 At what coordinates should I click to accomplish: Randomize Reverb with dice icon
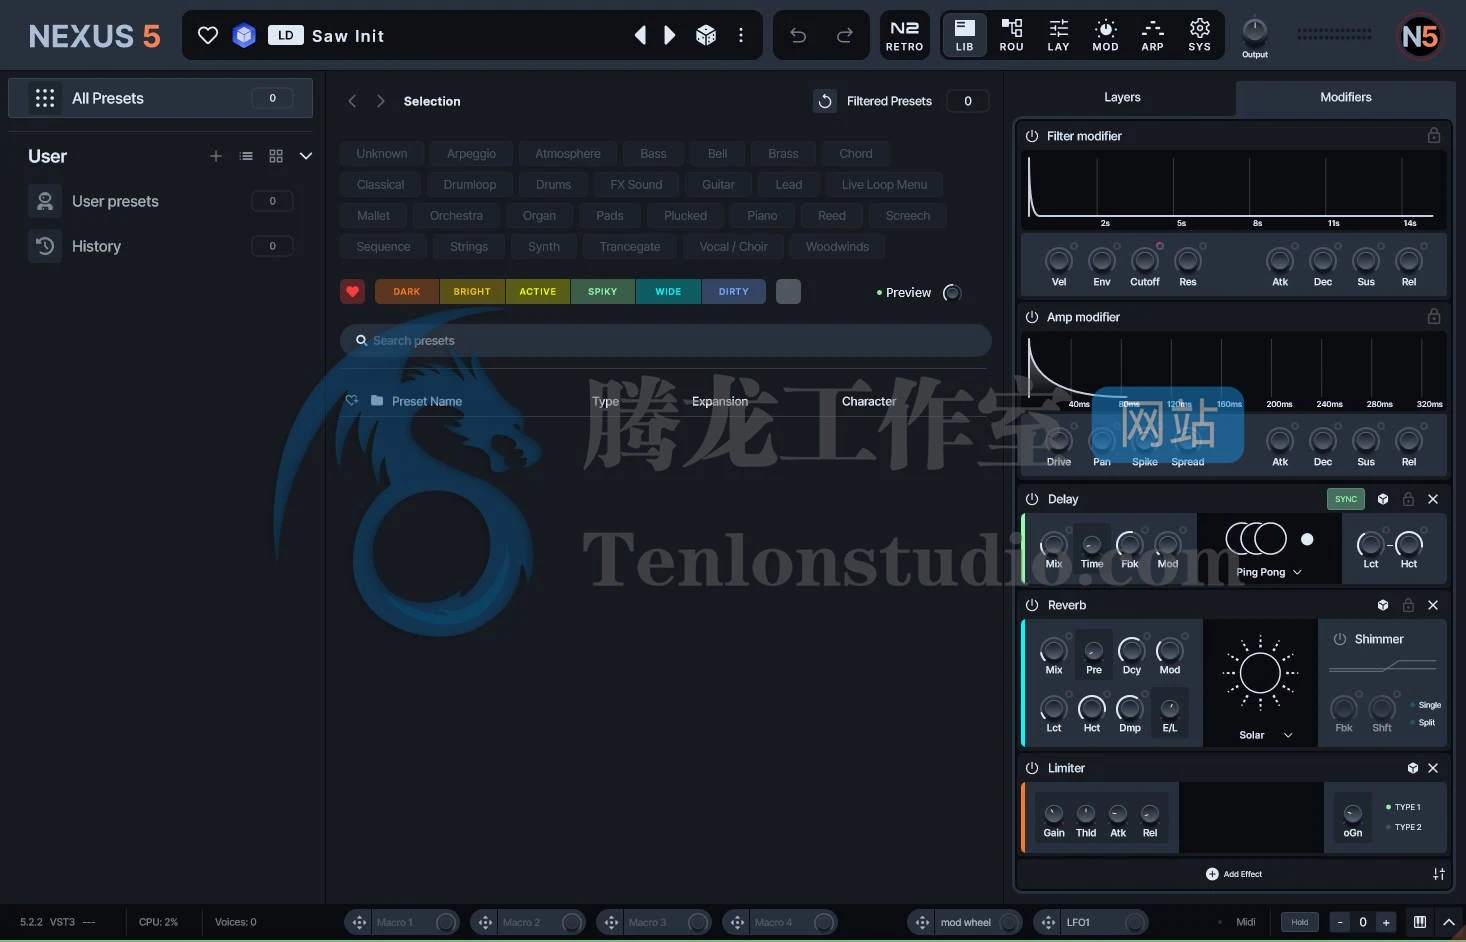tap(1383, 605)
